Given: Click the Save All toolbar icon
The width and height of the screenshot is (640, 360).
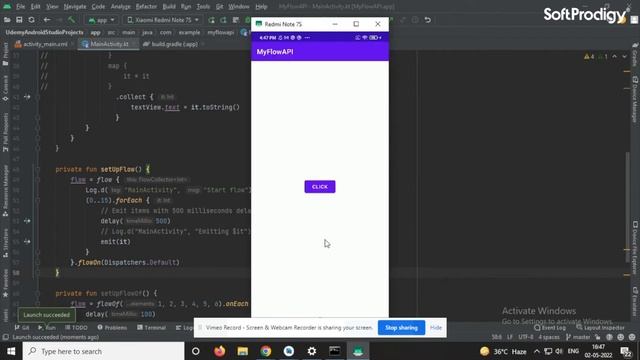Looking at the screenshot, I should click(19, 20).
